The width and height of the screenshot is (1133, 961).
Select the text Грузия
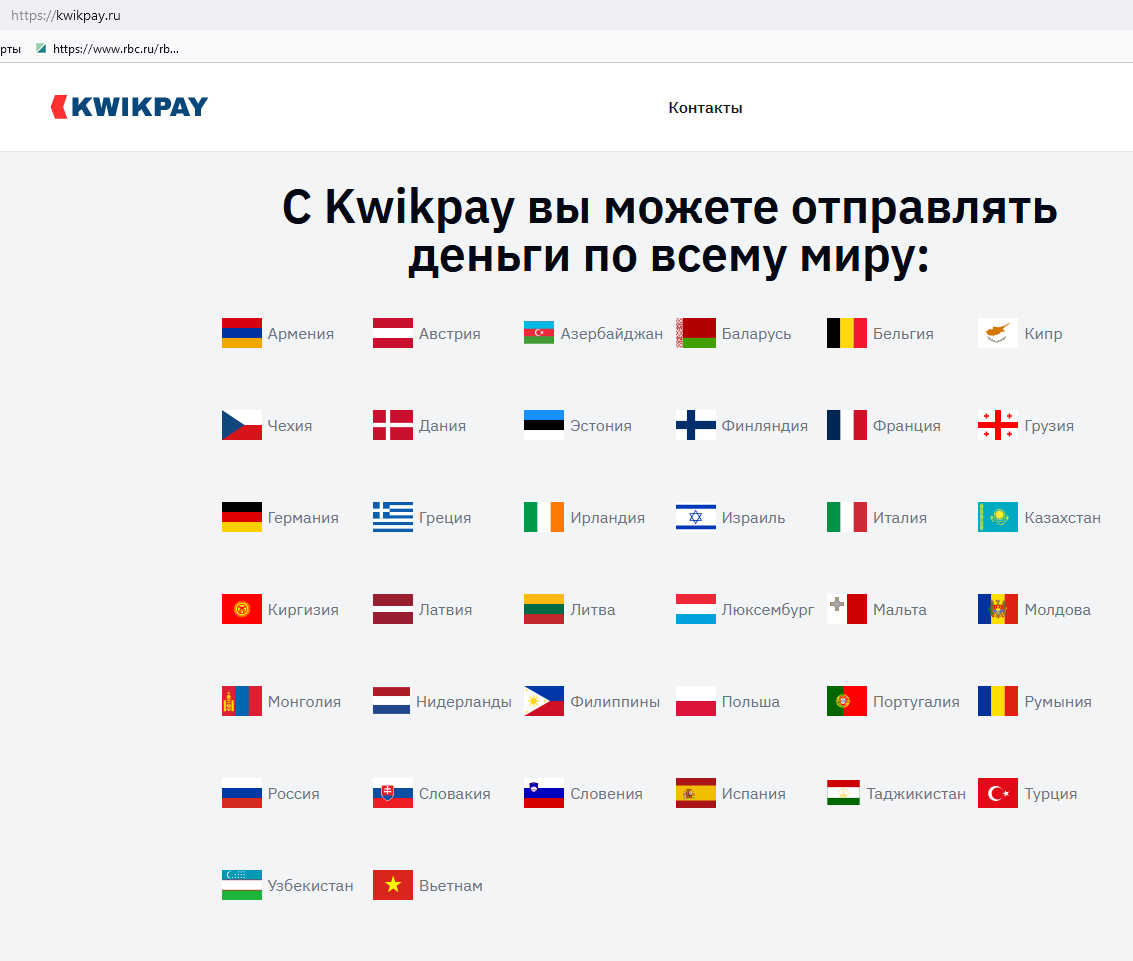click(1049, 426)
